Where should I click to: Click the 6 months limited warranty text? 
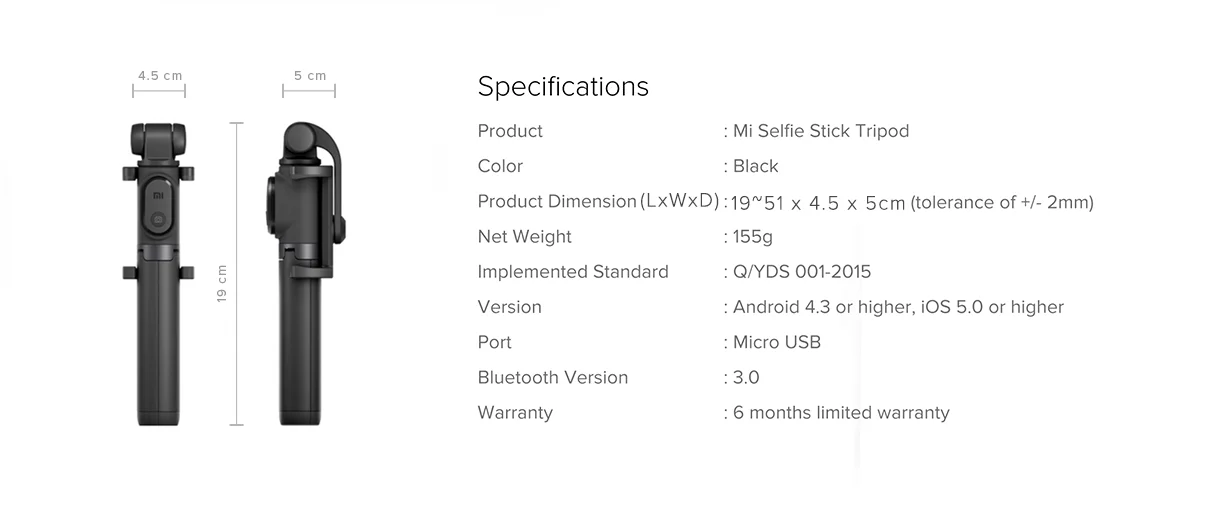click(x=840, y=413)
